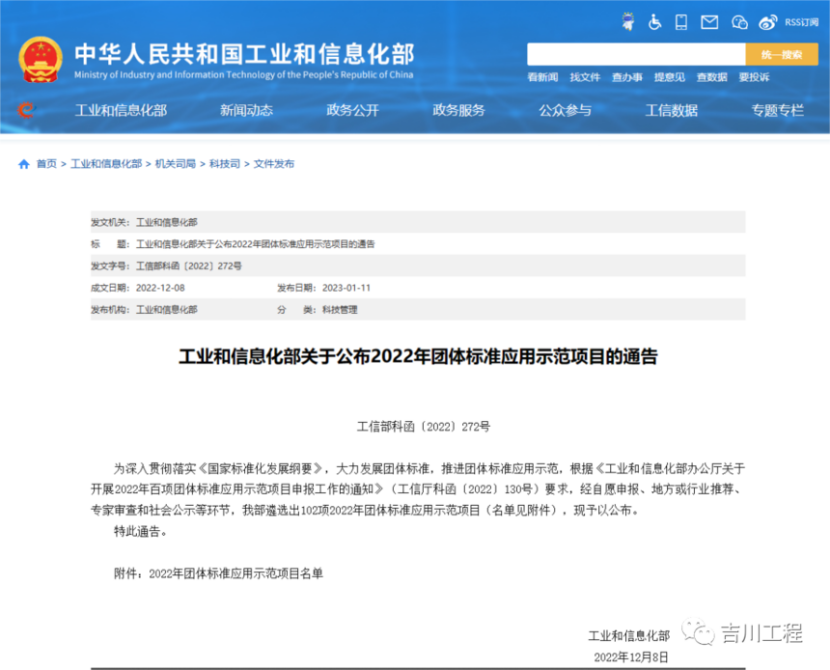Open the mobile phone version icon
The image size is (830, 670).
(681, 22)
